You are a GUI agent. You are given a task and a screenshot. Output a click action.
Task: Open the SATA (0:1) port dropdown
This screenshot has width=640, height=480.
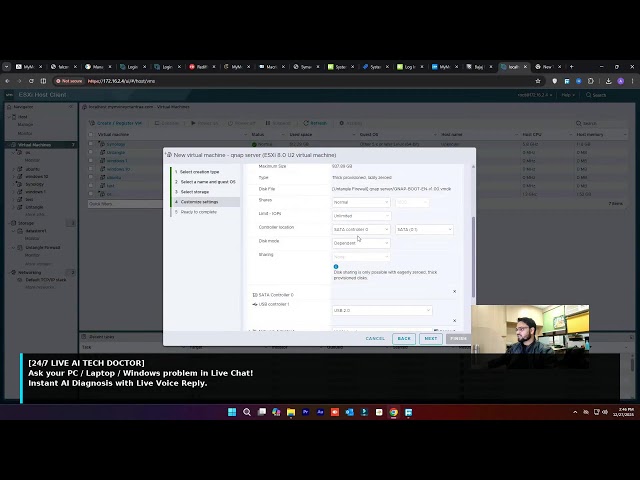point(424,229)
